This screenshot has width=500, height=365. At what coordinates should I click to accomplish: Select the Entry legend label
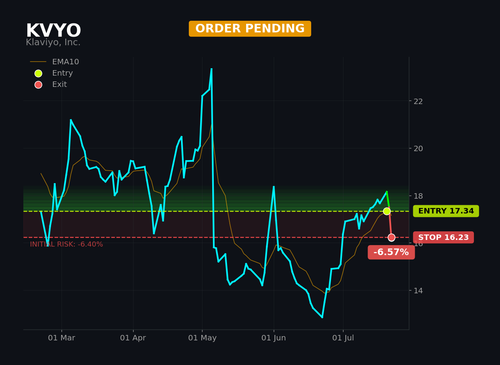point(62,73)
